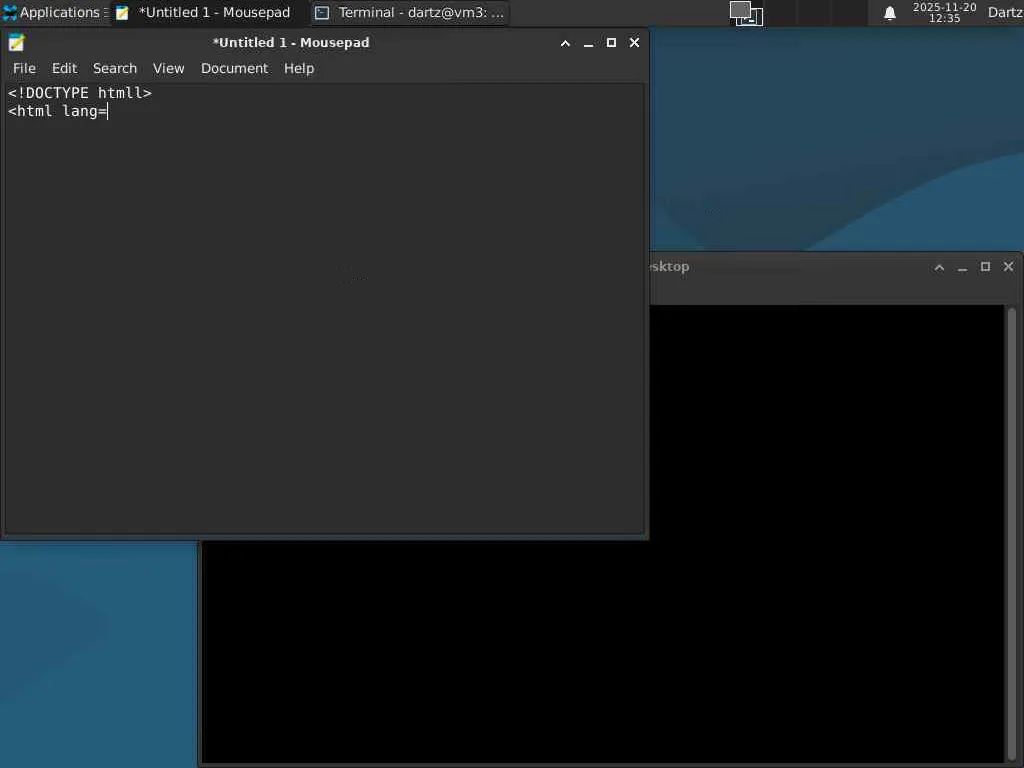
Task: Place cursor in the html lang= line
Action: (57, 111)
